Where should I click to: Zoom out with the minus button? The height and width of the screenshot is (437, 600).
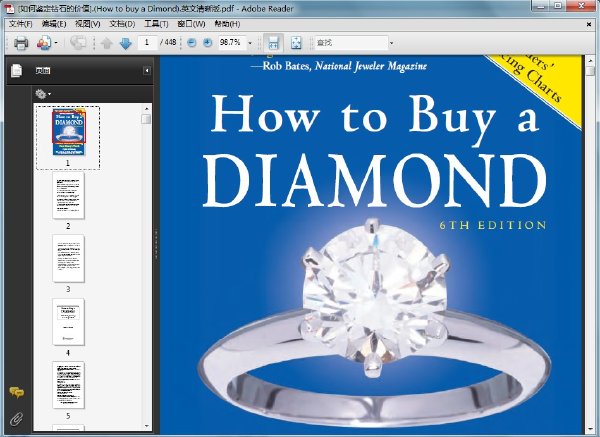(191, 43)
